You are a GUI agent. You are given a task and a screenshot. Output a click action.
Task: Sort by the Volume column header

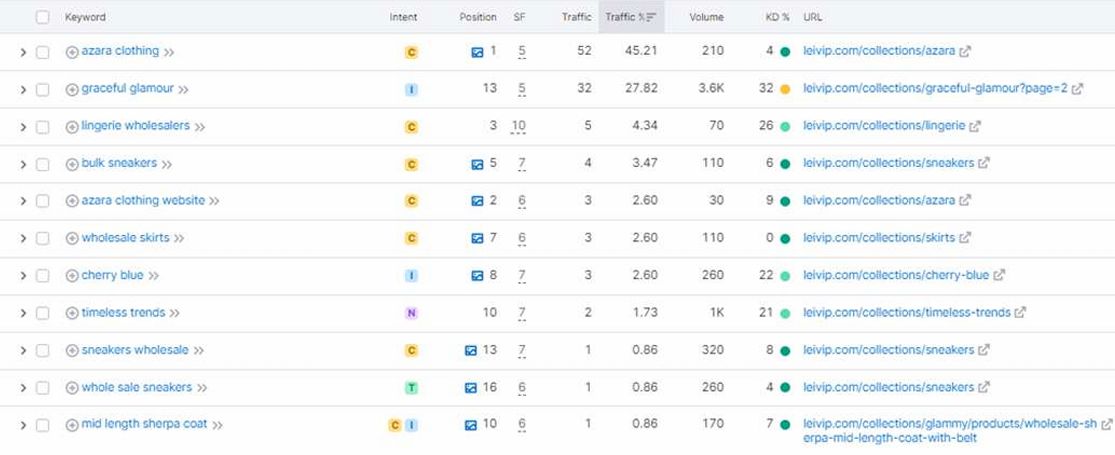pos(706,17)
